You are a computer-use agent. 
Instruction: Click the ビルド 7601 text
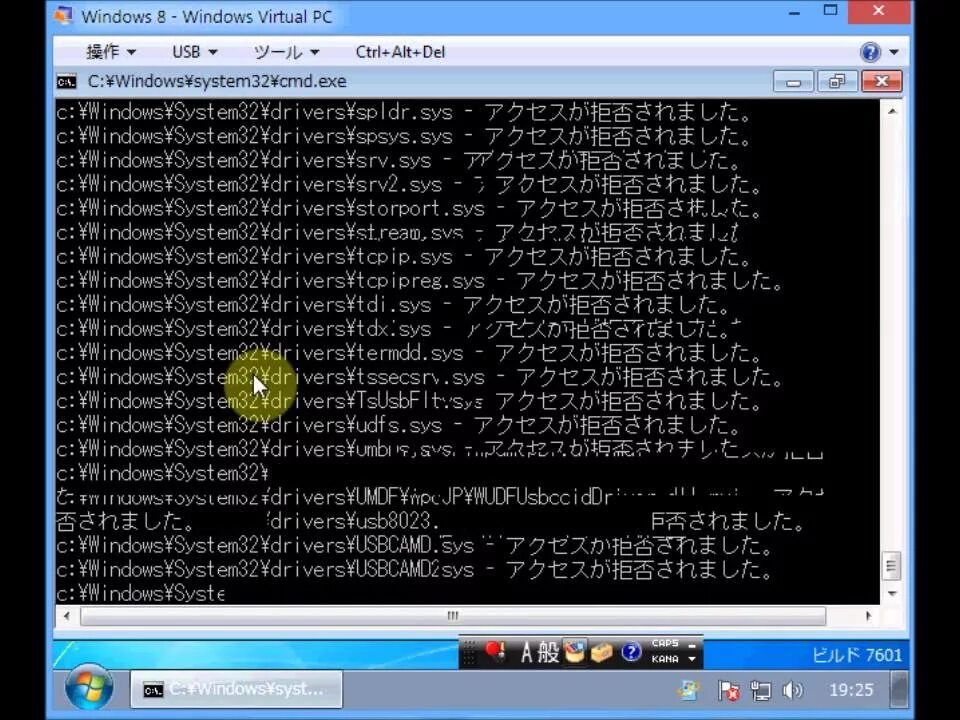click(857, 655)
